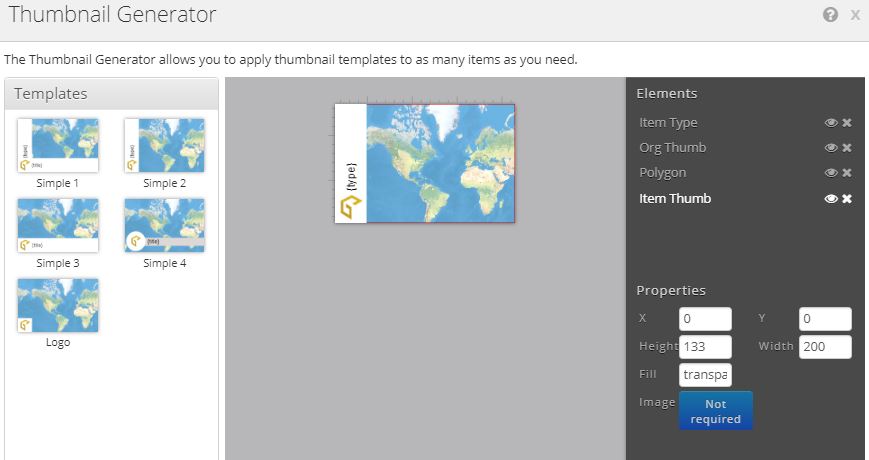Select the Logo template thumbnail

click(58, 305)
